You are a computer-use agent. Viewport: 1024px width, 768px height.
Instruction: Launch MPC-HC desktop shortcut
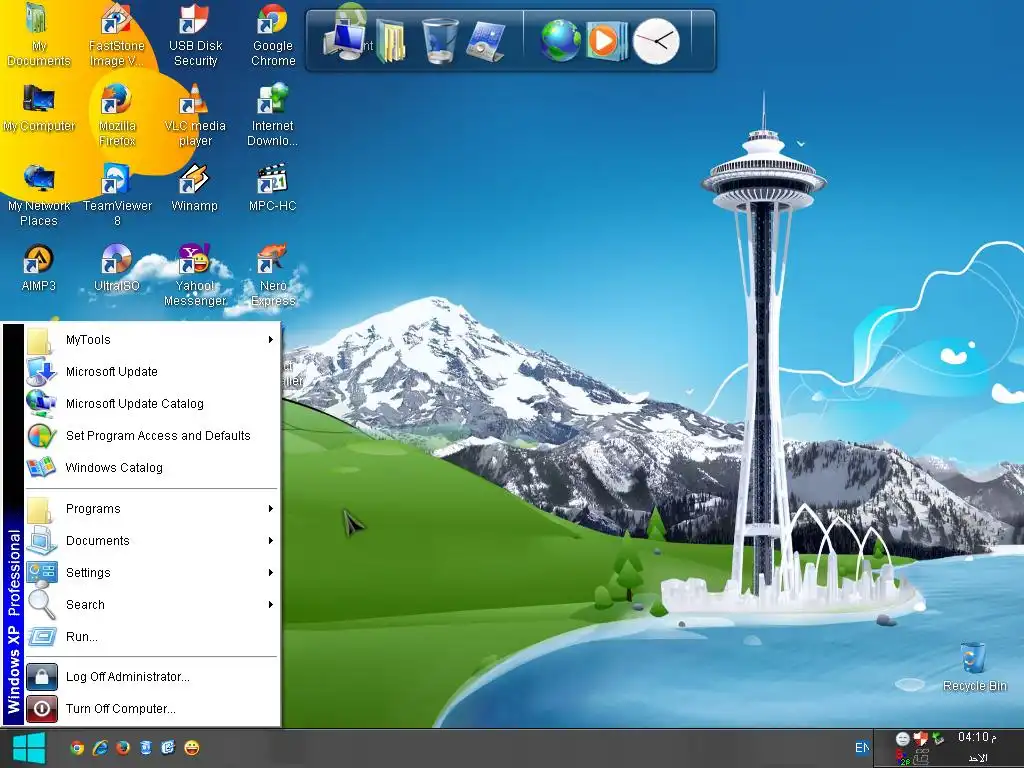click(273, 188)
